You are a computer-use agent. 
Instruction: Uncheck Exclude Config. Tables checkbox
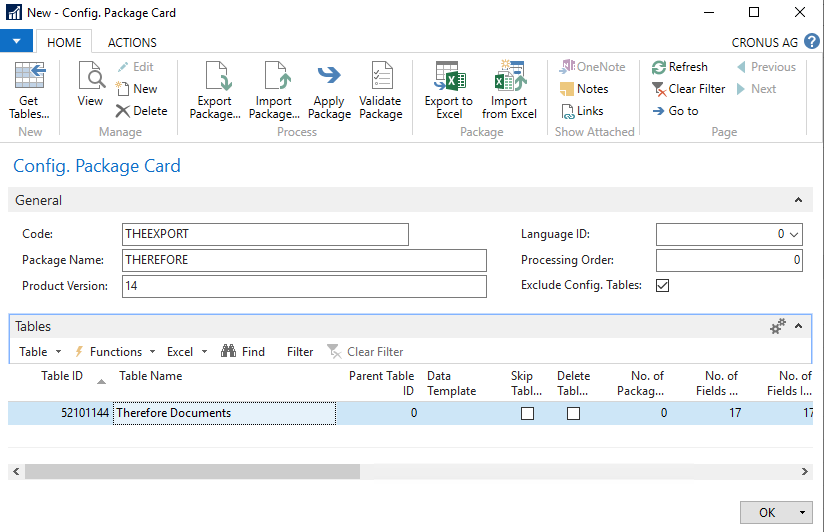(662, 285)
